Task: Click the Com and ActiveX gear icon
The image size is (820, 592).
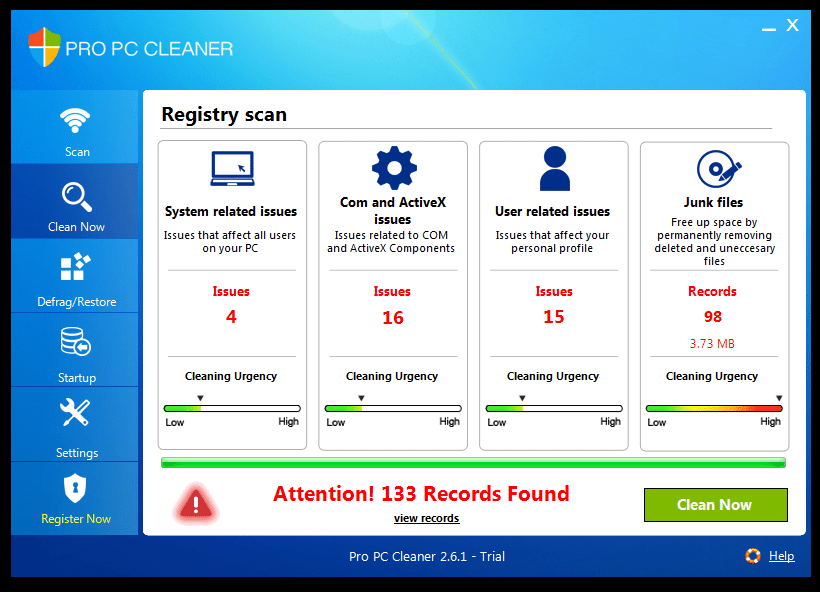Action: [392, 167]
